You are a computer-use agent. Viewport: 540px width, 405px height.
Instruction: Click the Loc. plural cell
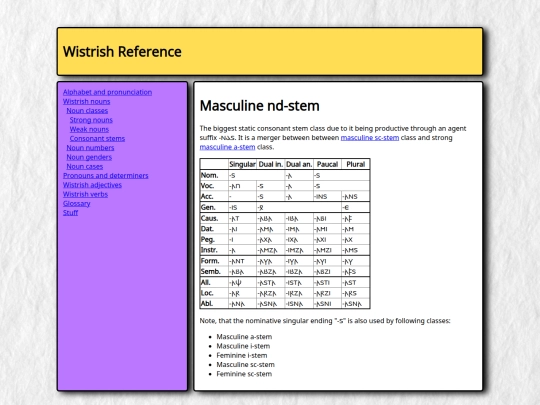pyautogui.click(x=355, y=293)
